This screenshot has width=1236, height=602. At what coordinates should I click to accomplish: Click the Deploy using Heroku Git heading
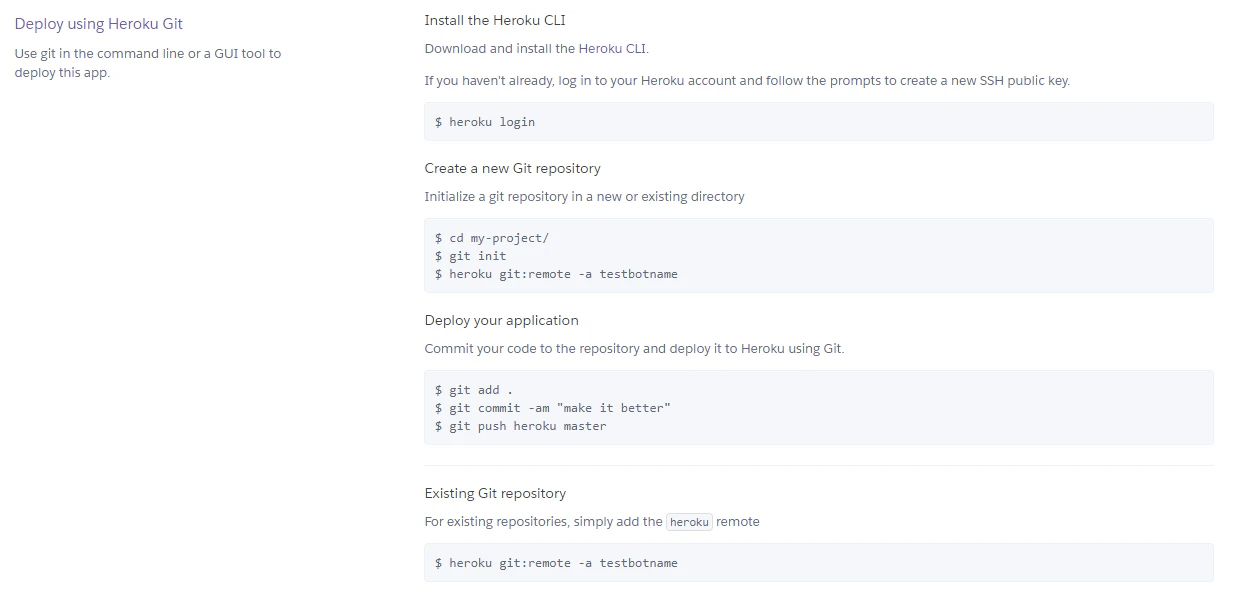pyautogui.click(x=99, y=24)
